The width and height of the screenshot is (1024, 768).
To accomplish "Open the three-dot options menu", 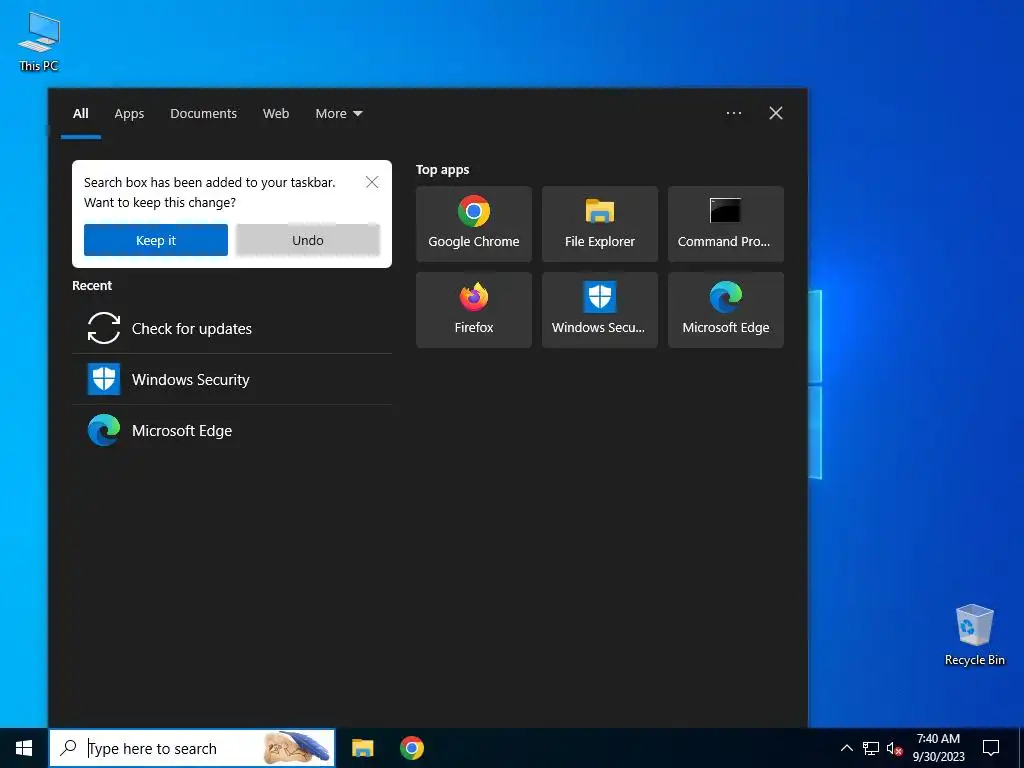I will (x=733, y=113).
